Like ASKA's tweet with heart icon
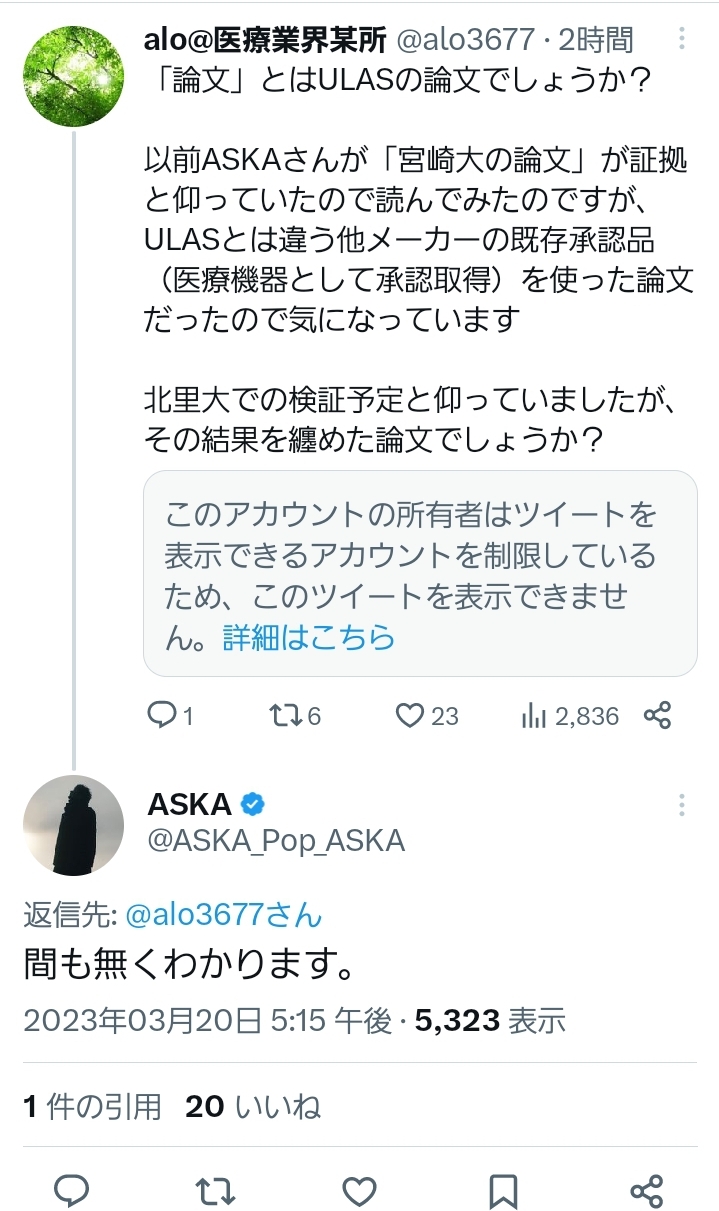Image resolution: width=719 pixels, height=1211 pixels. tap(359, 1190)
